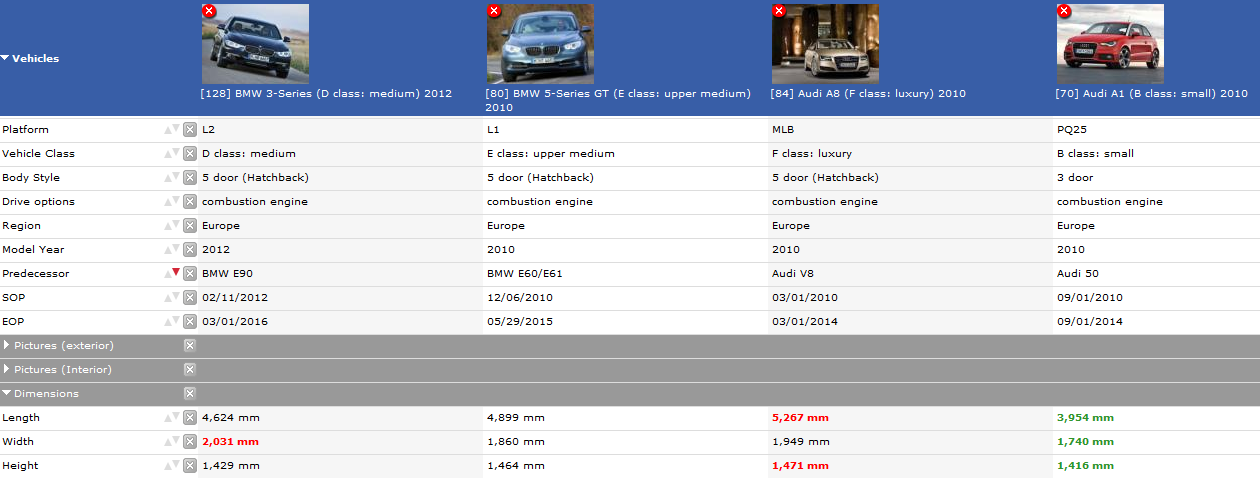Image resolution: width=1260 pixels, height=478 pixels.
Task: Remove the SOP row with X icon
Action: pos(189,297)
